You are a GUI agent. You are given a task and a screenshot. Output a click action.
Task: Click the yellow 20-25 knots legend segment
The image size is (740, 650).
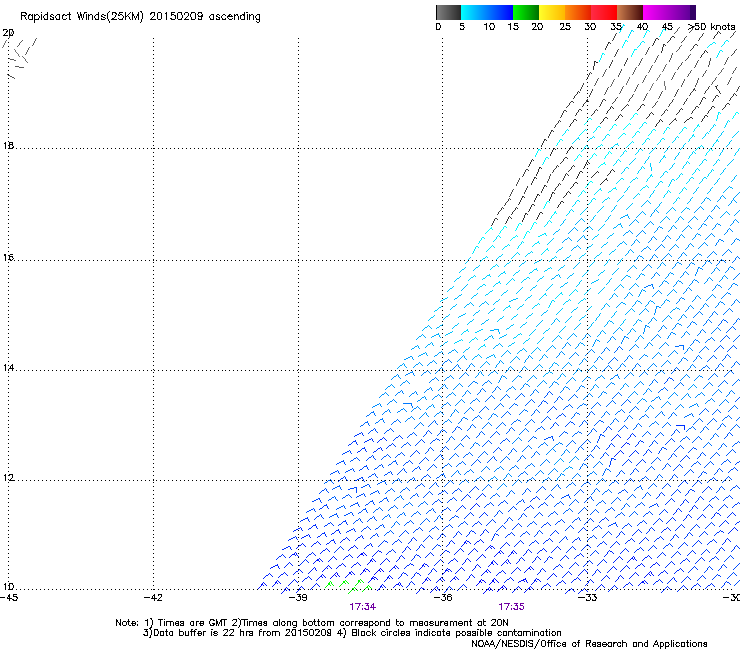click(552, 12)
